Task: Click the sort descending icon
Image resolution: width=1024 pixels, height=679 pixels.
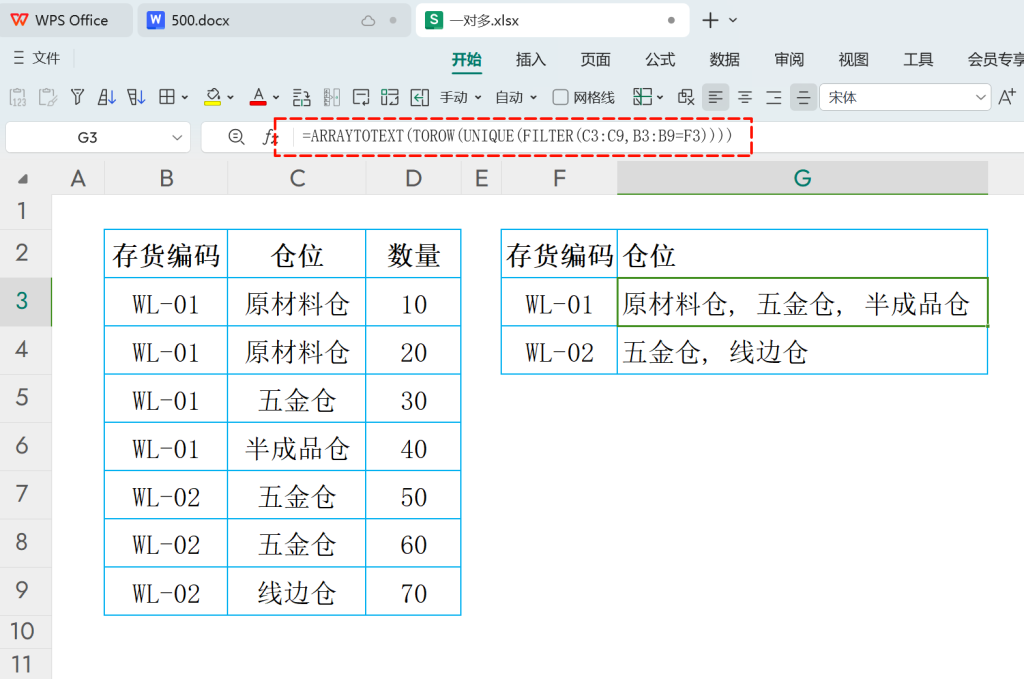Action: click(136, 97)
